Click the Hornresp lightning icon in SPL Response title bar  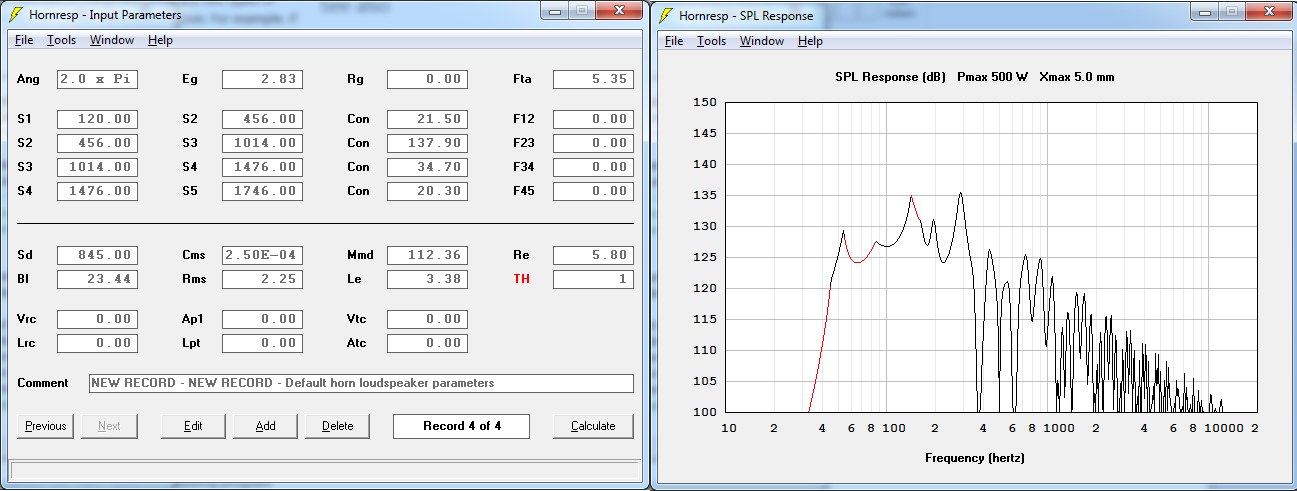pos(665,15)
